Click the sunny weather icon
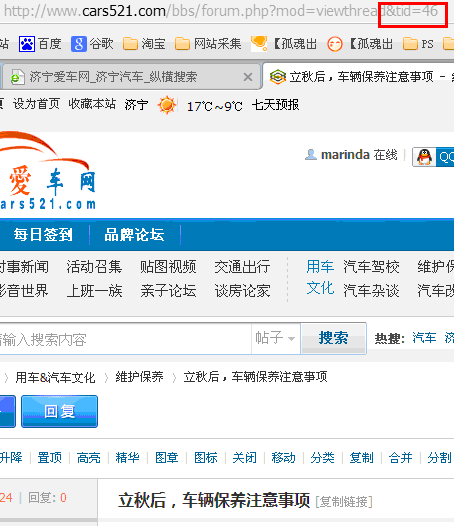The image size is (454, 526). [x=167, y=105]
